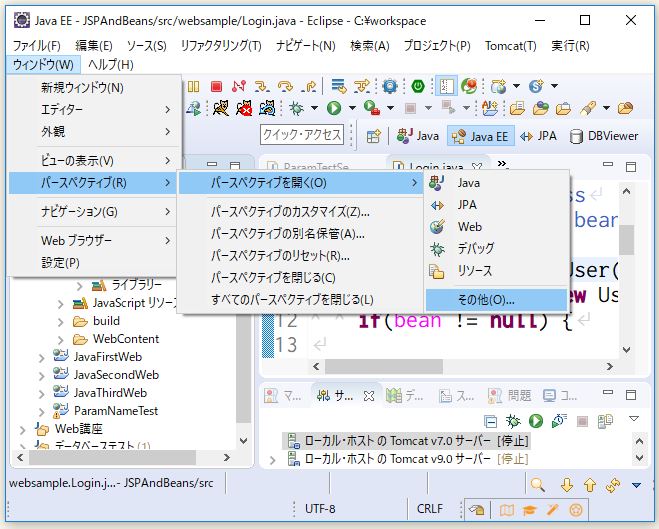This screenshot has width=659, height=529.
Task: Minimize the Servers panel with its minimize button
Action: pos(608,393)
